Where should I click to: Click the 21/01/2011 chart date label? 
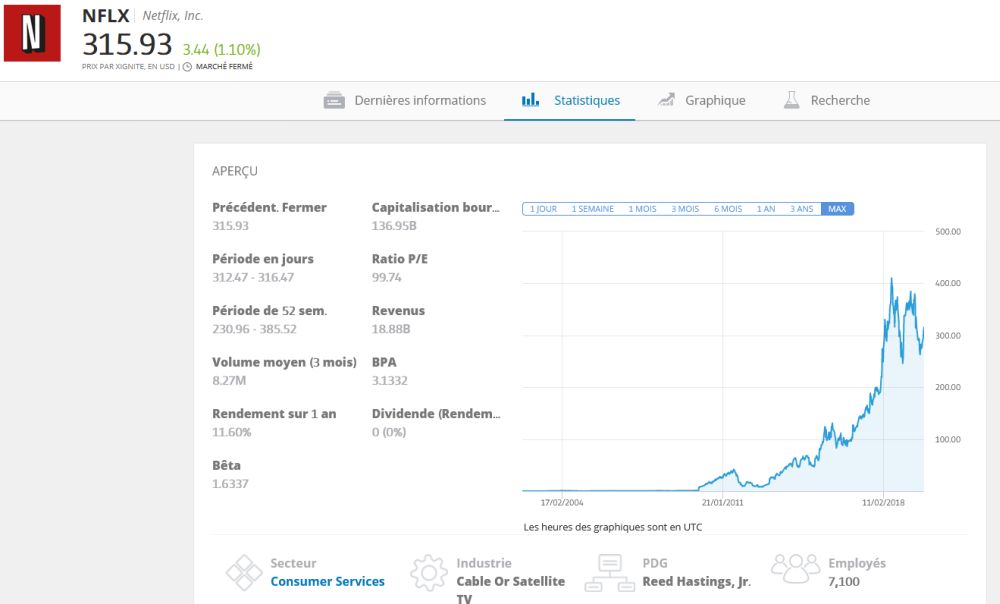(723, 503)
